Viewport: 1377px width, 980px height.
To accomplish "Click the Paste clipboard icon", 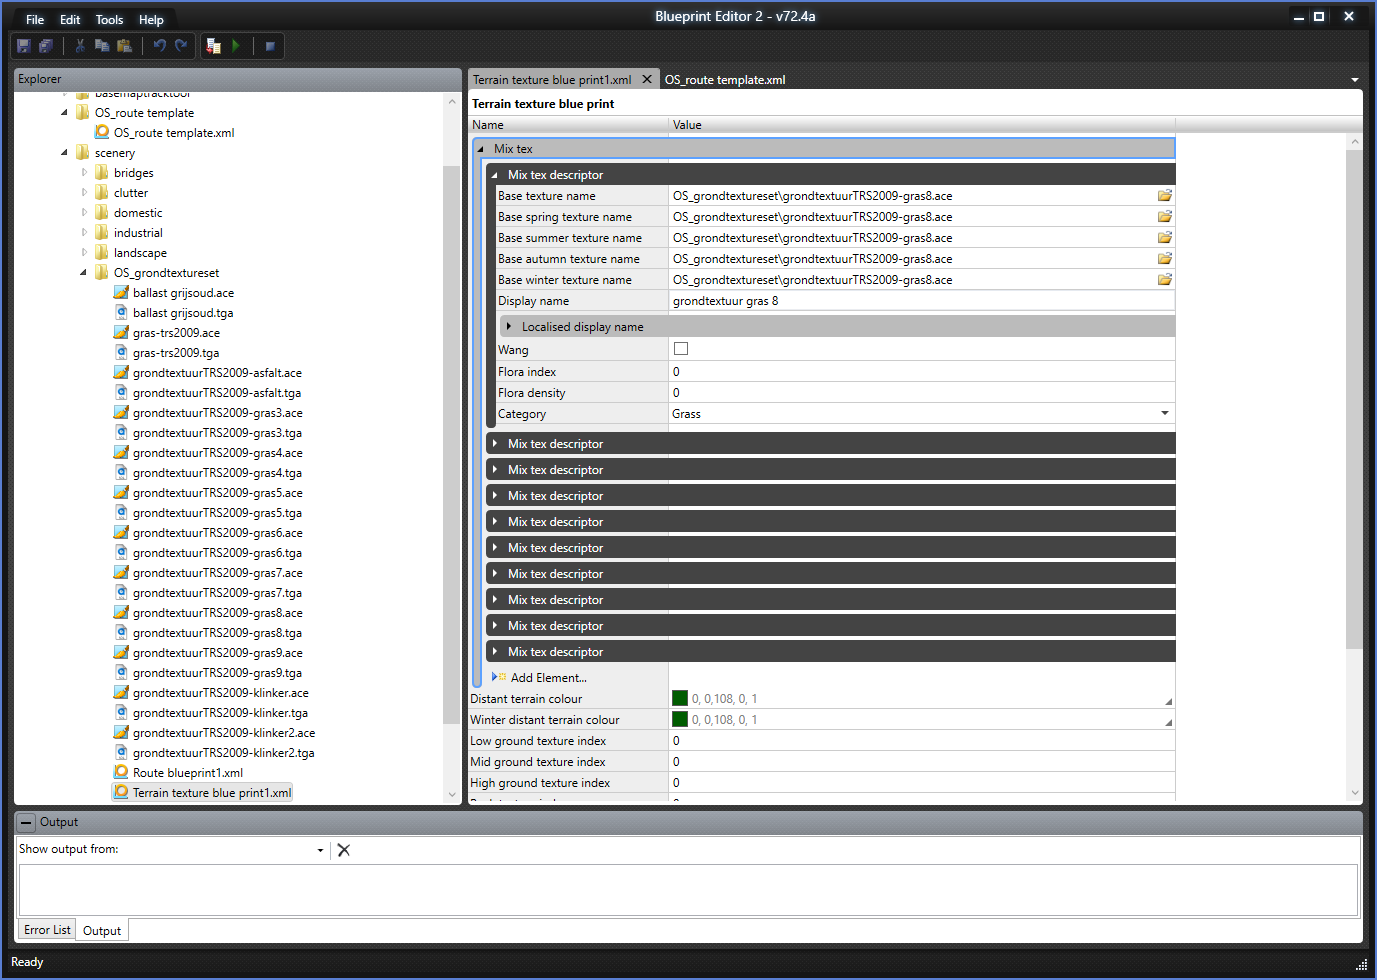I will click(124, 46).
